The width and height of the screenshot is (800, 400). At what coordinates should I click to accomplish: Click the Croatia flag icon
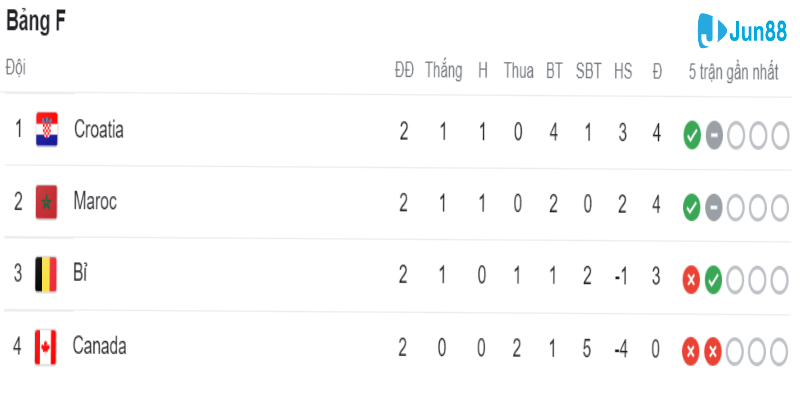[x=46, y=130]
